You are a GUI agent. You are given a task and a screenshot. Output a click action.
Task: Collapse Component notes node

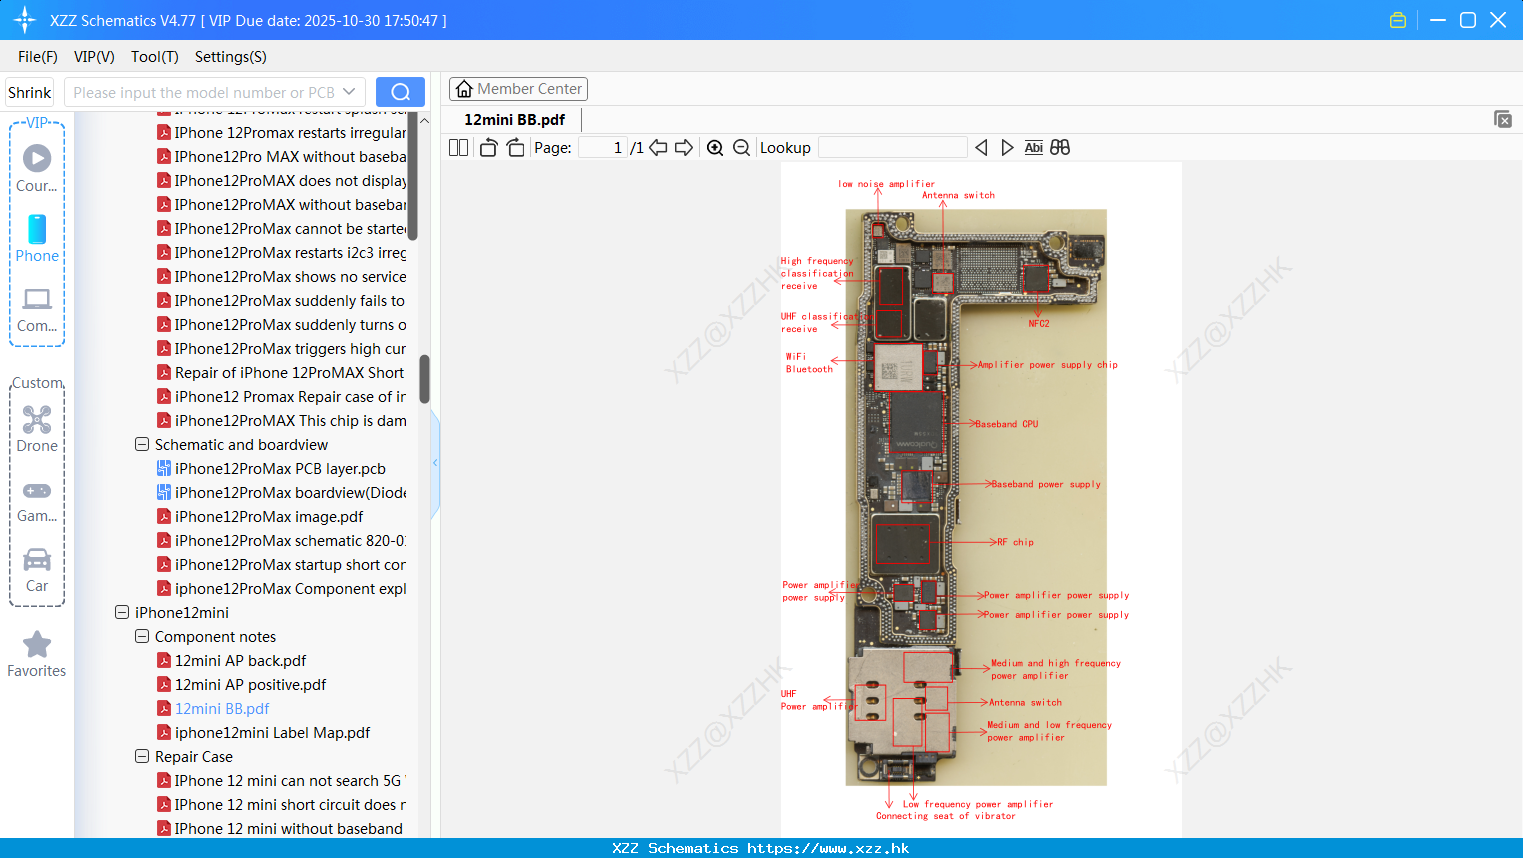[x=142, y=636]
